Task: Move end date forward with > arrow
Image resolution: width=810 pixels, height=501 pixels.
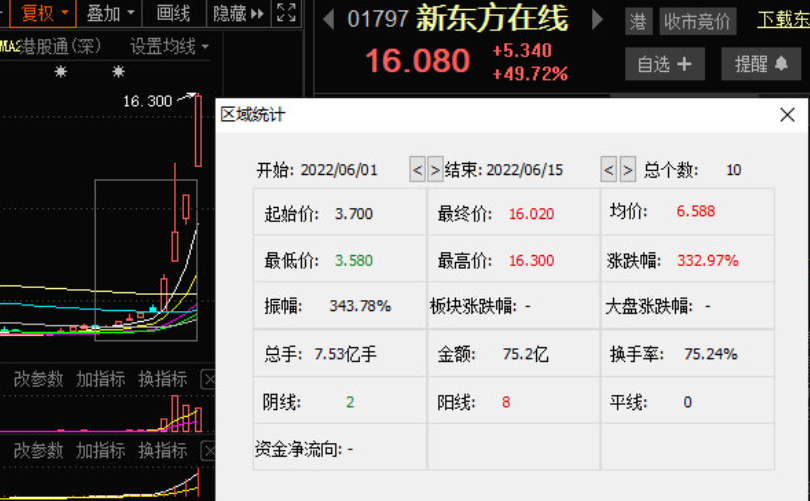Action: coord(627,169)
